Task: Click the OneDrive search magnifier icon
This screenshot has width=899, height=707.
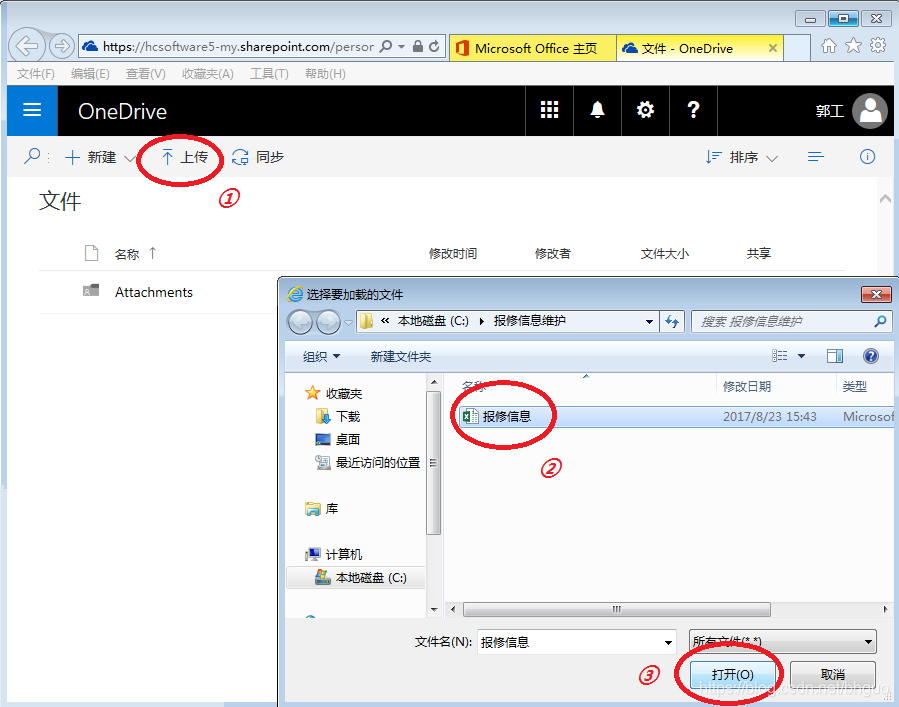Action: [x=32, y=156]
